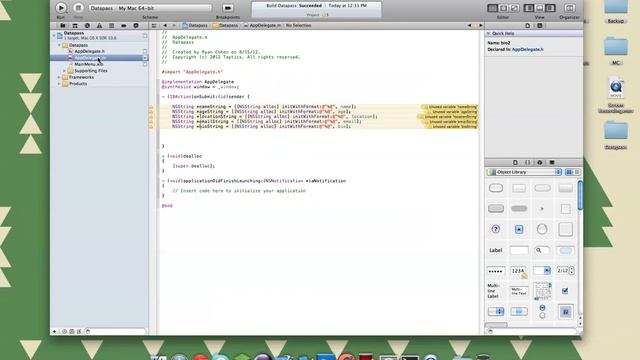
Task: Select the Check Box object in library
Action: [x=565, y=291]
